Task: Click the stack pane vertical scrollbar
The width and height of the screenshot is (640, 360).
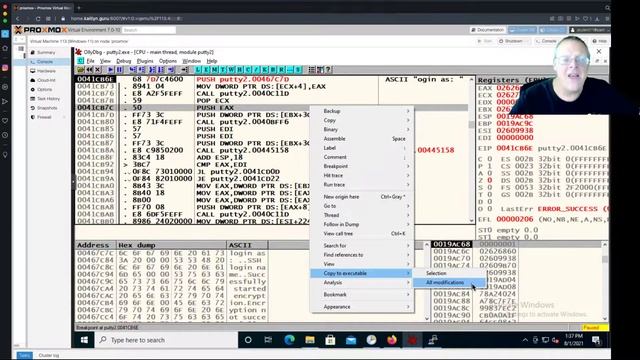Action: point(604,281)
